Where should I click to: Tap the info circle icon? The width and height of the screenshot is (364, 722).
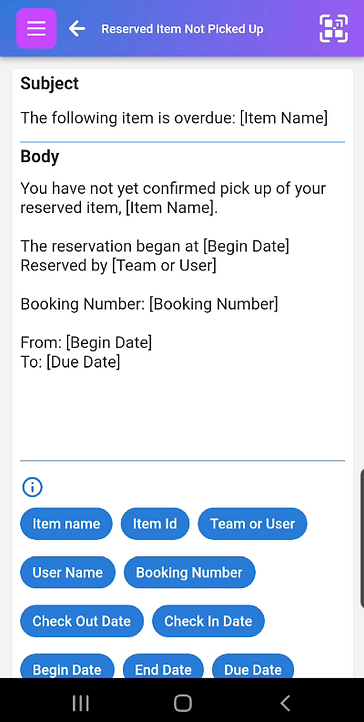tap(32, 487)
